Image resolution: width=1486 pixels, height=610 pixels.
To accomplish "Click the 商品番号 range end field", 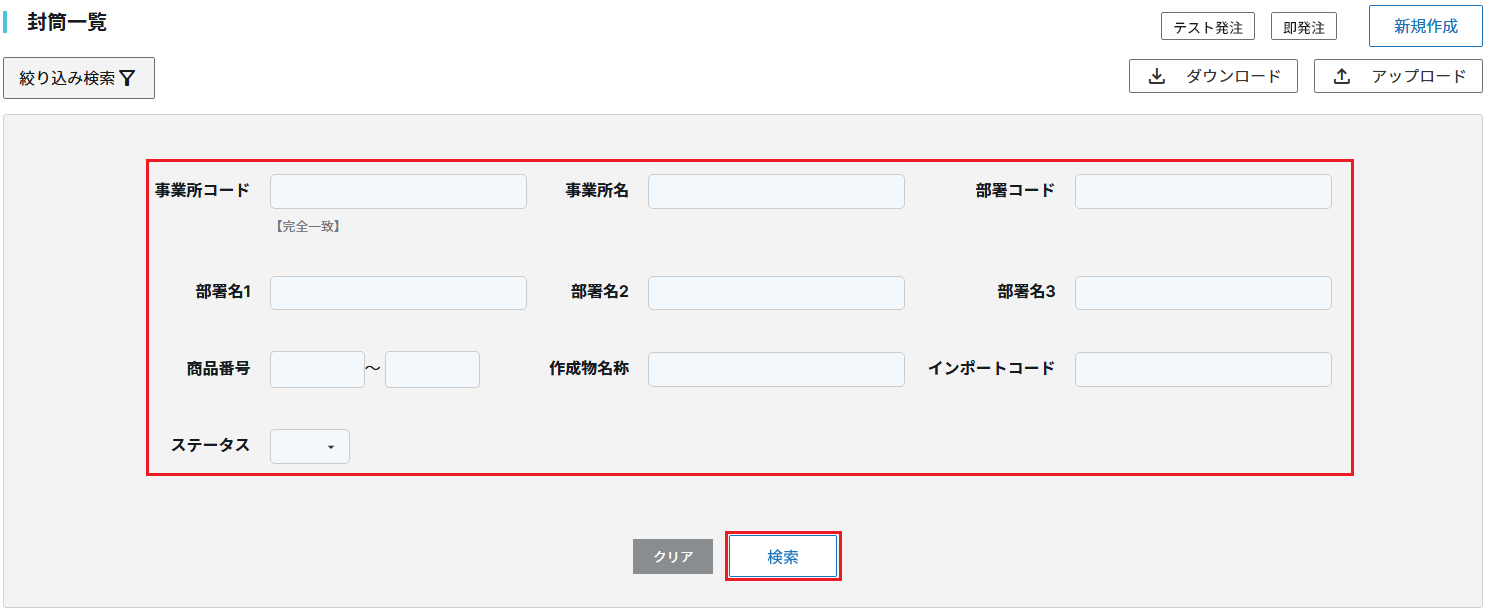I will 432,369.
